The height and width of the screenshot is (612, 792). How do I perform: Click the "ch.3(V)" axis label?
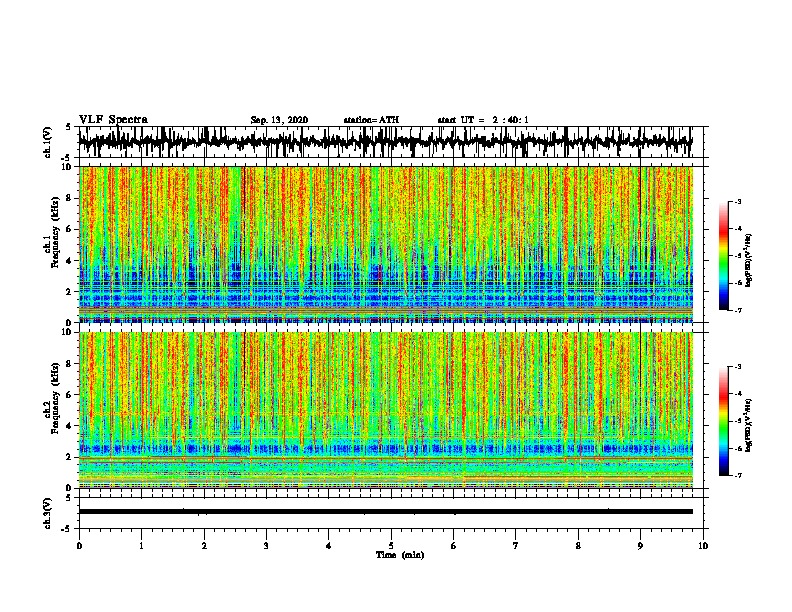47,513
